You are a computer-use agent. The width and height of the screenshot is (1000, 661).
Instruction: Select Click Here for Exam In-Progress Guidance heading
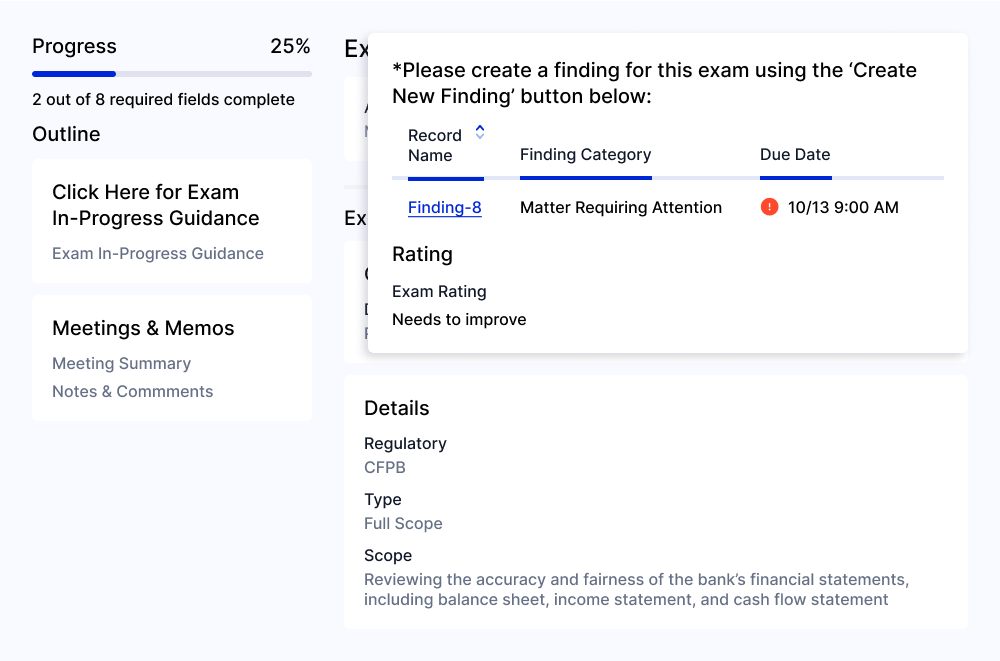[156, 205]
